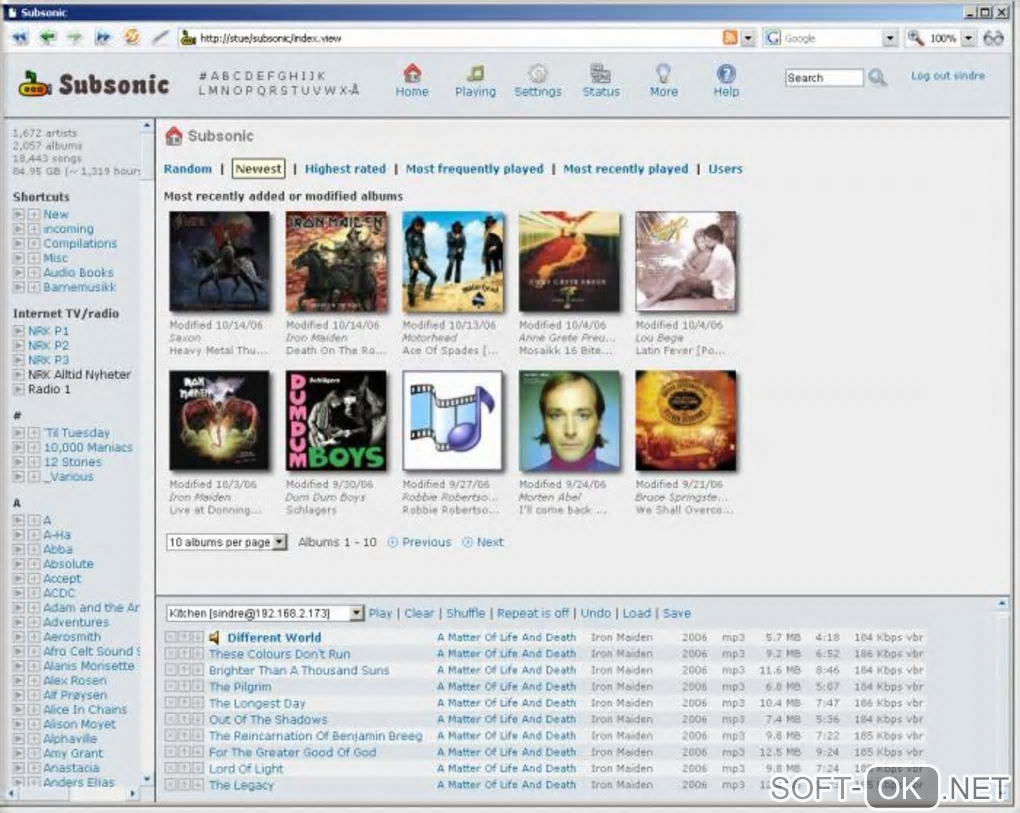The width and height of the screenshot is (1020, 813).
Task: Click in the Subsonic Search field
Action: pos(824,77)
